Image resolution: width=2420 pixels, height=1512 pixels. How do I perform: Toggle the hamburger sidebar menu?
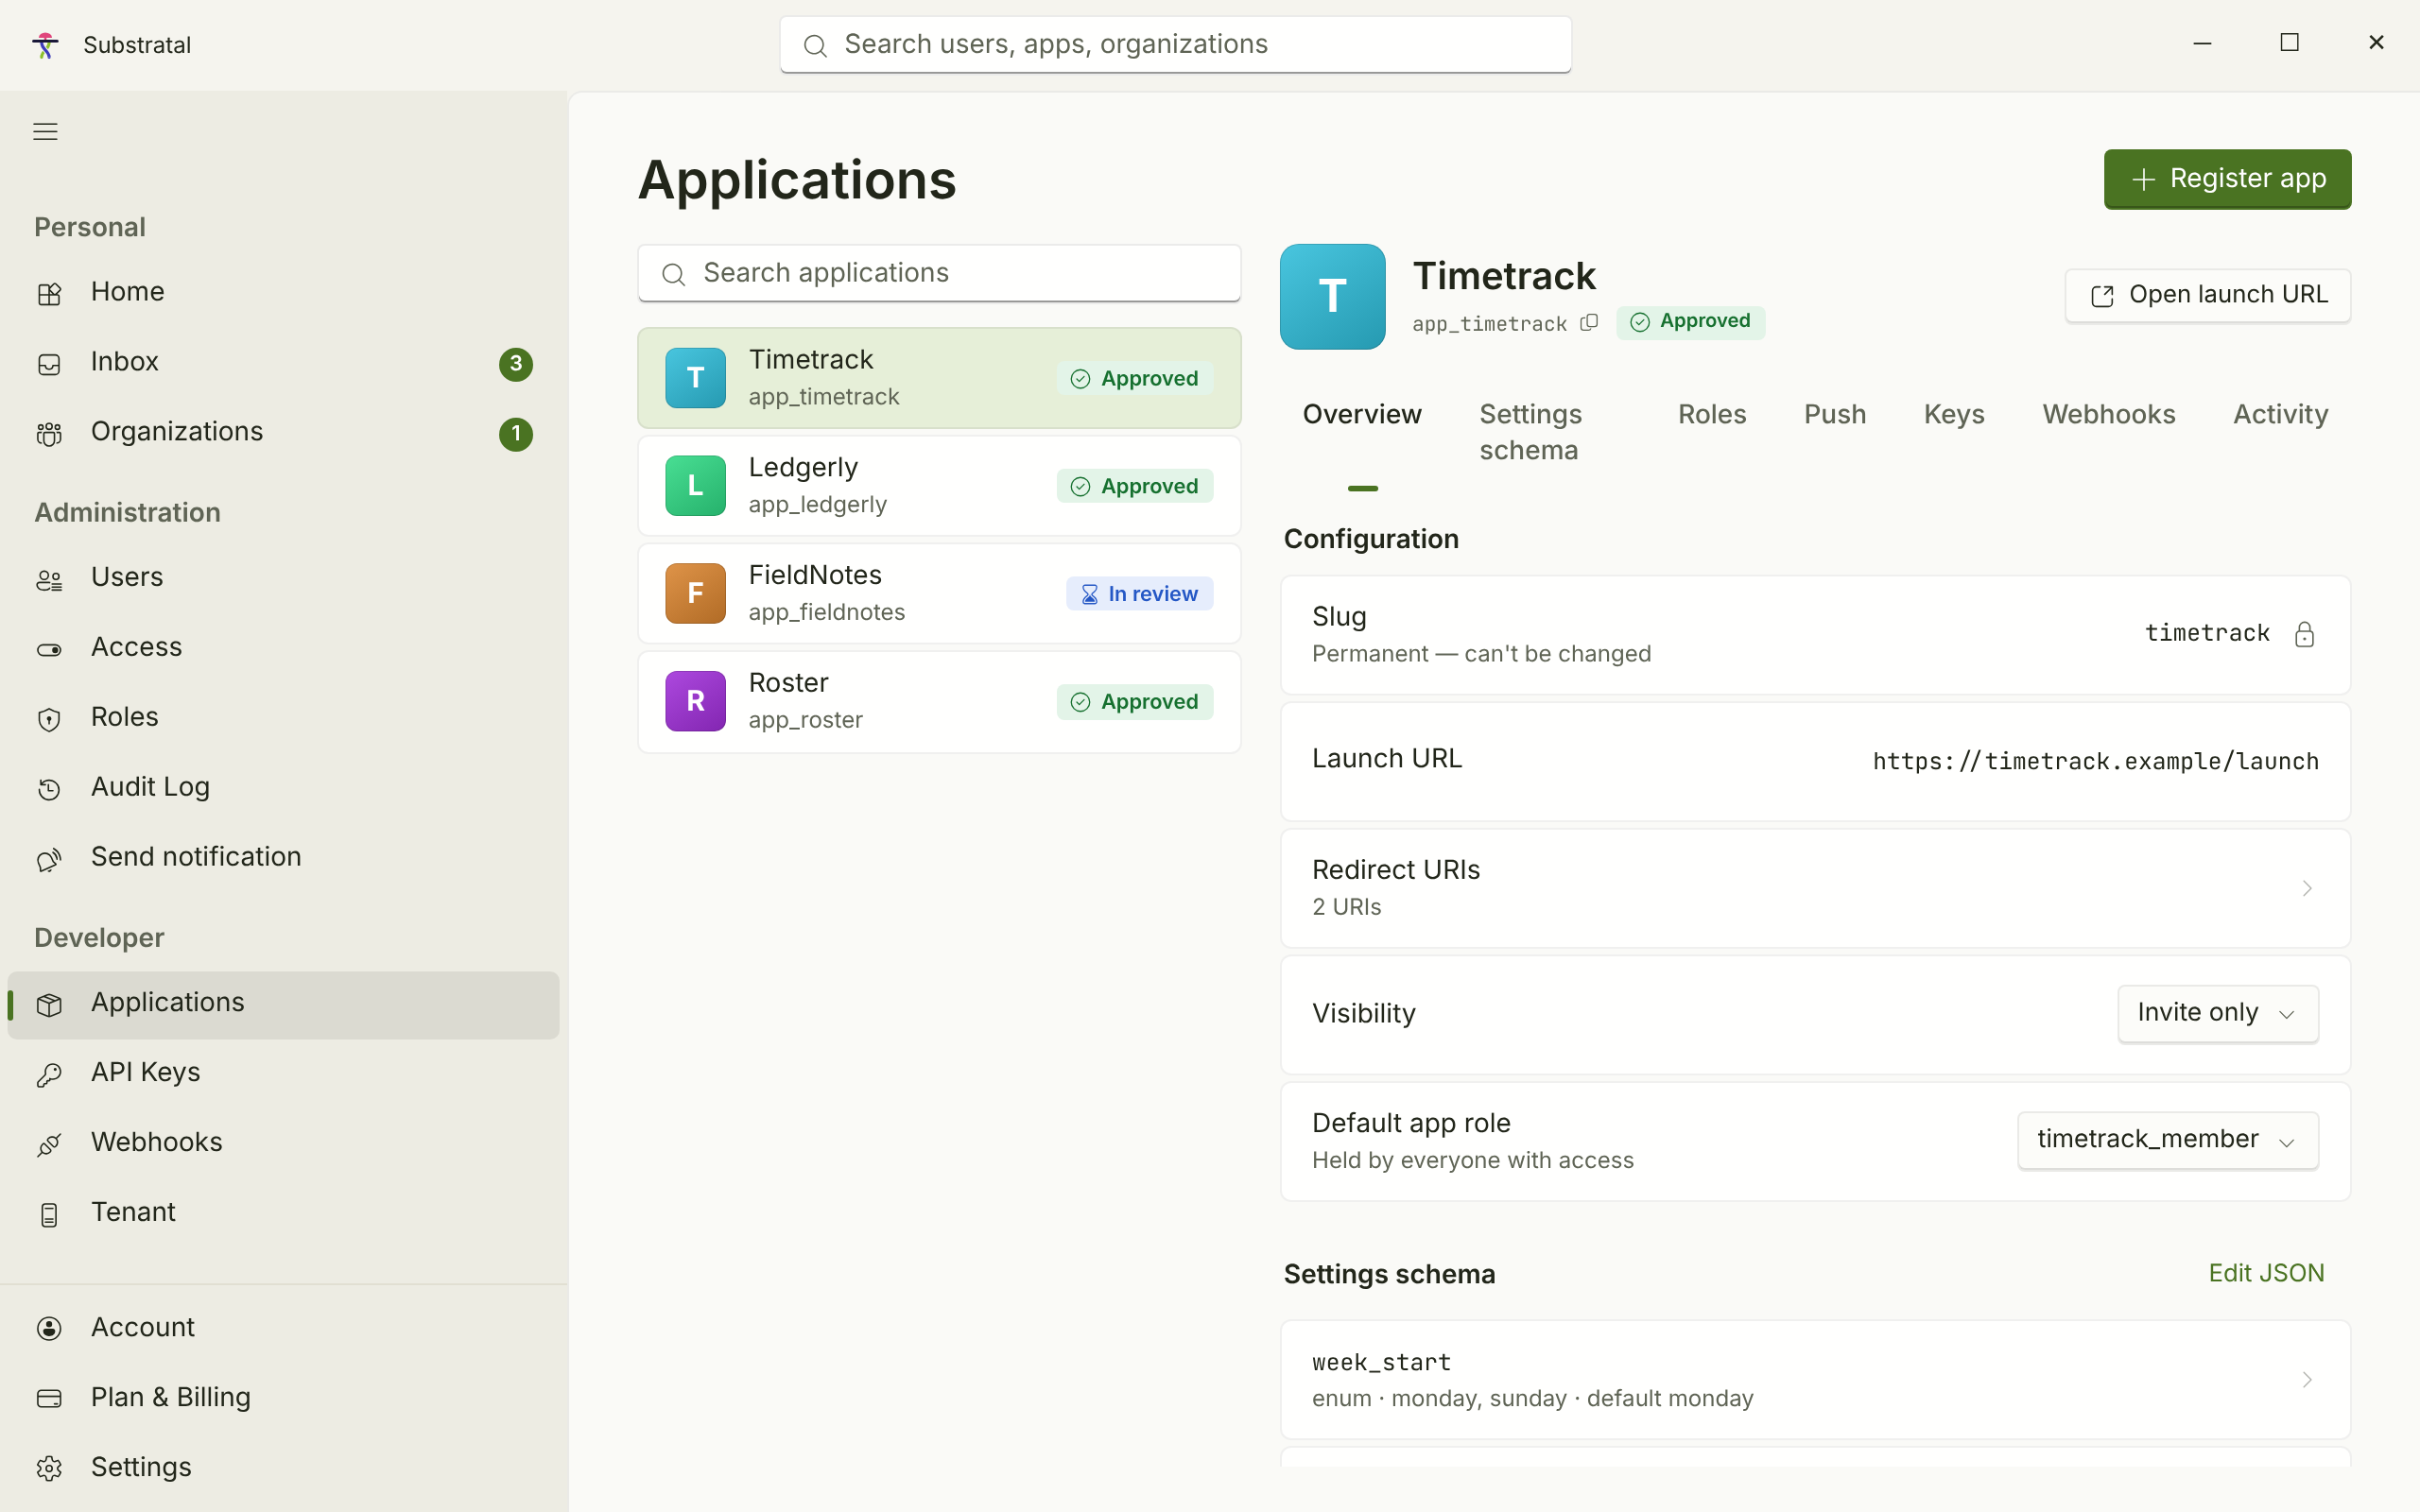[45, 131]
